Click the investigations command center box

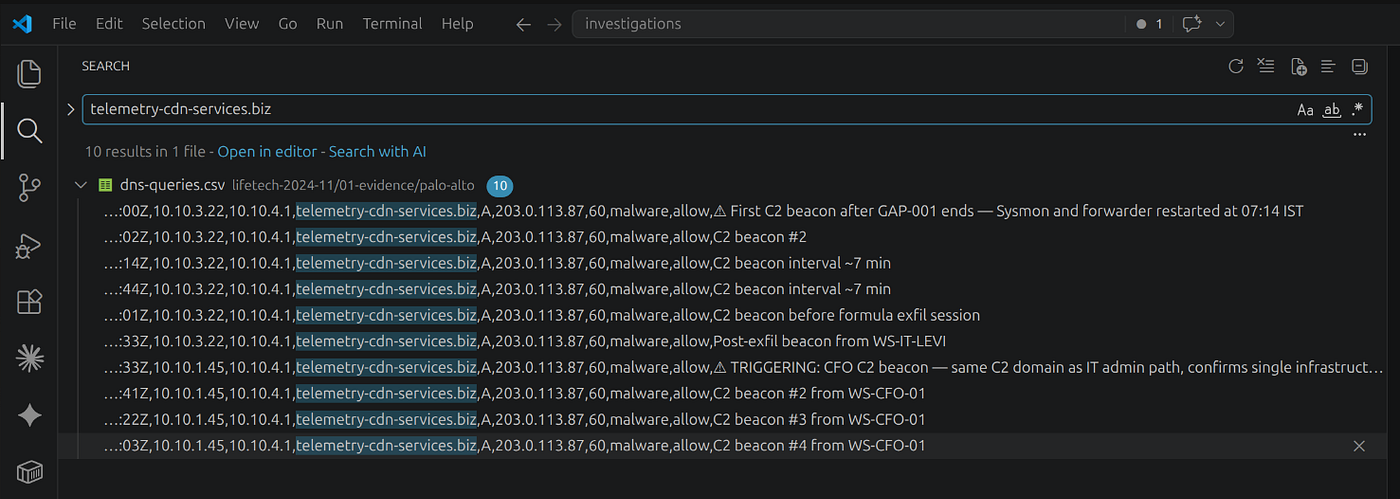point(847,24)
